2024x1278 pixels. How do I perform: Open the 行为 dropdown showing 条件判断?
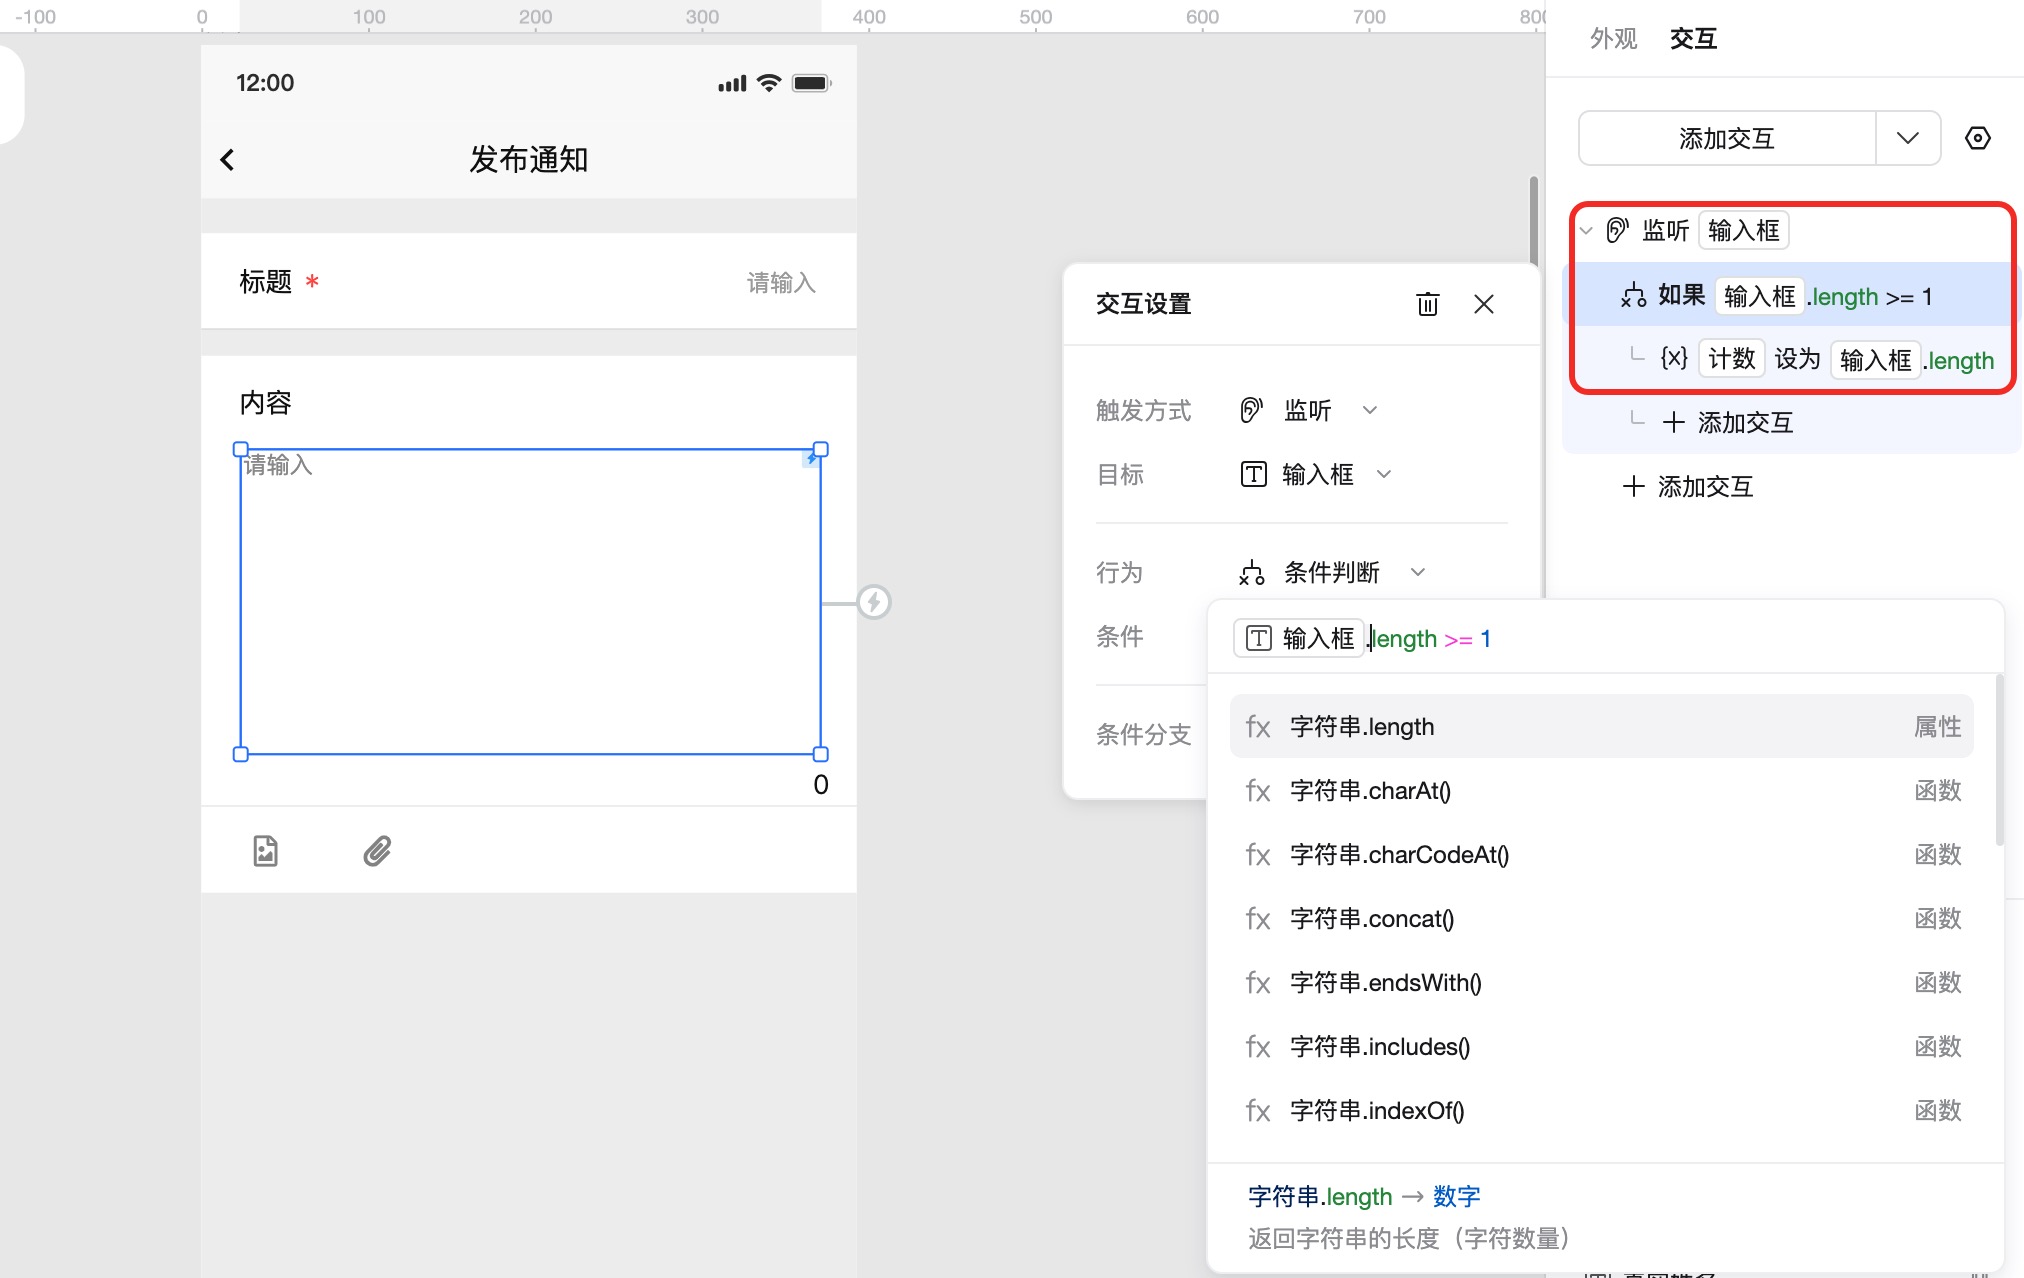pyautogui.click(x=1418, y=572)
